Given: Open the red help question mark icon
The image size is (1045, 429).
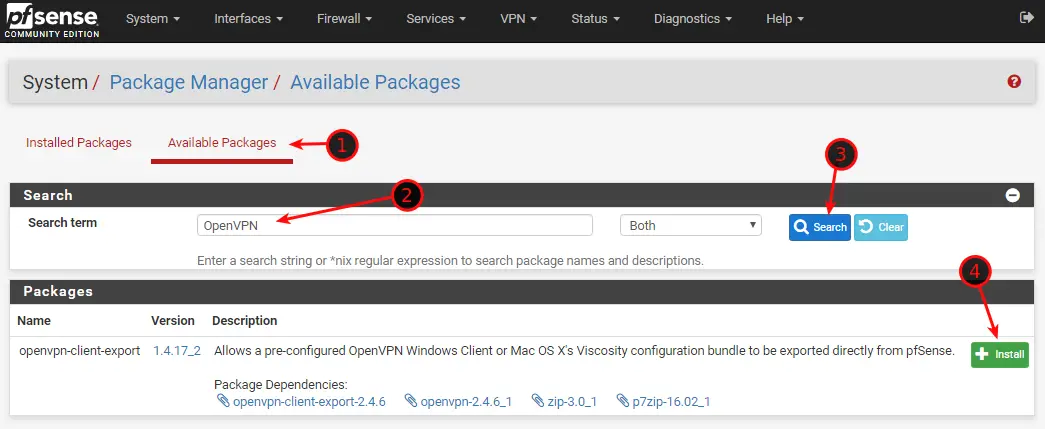Looking at the screenshot, I should 1014,82.
